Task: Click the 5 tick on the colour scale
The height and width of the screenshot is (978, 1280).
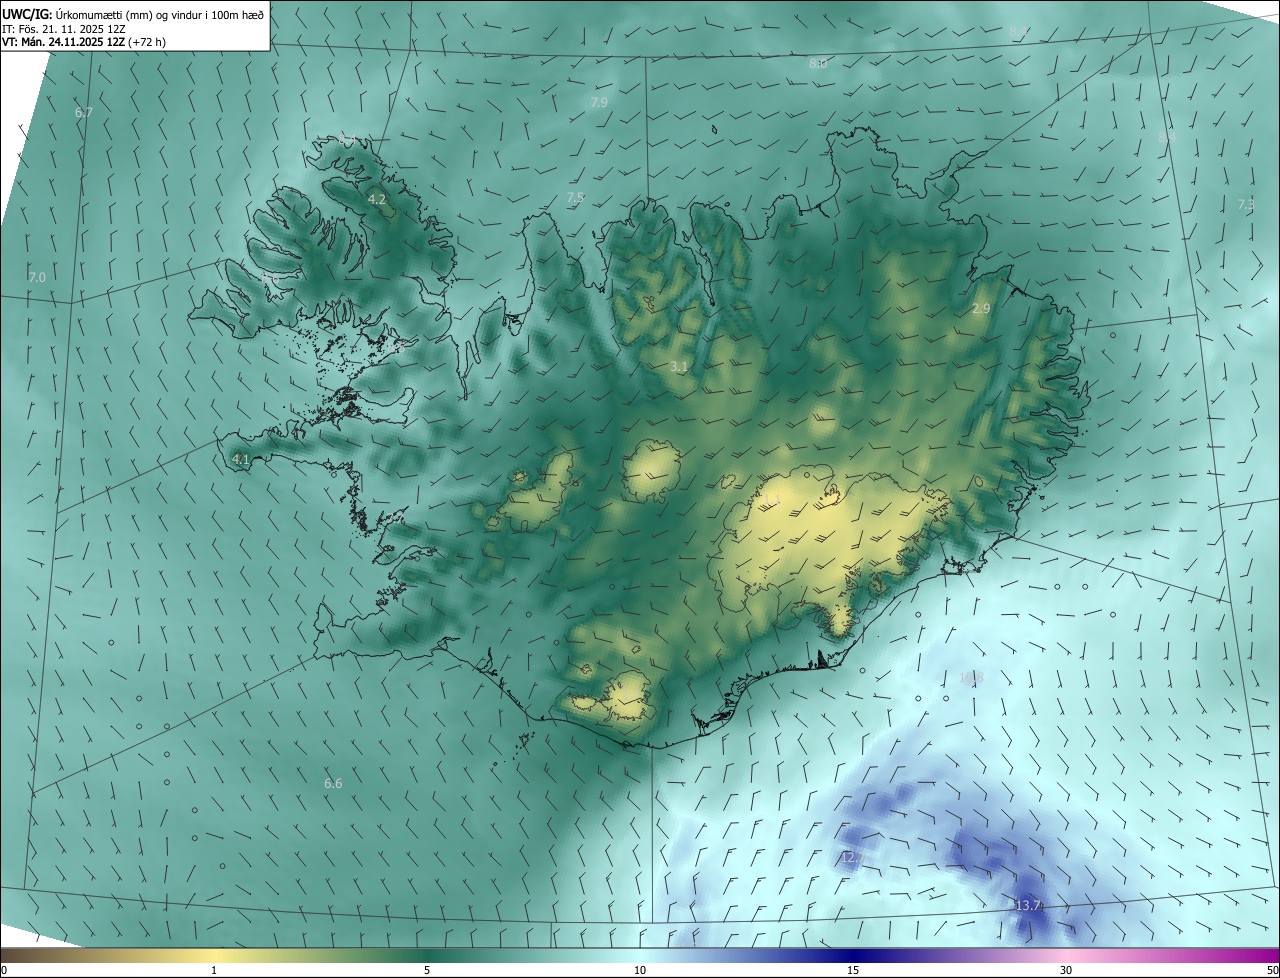Action: click(x=427, y=970)
